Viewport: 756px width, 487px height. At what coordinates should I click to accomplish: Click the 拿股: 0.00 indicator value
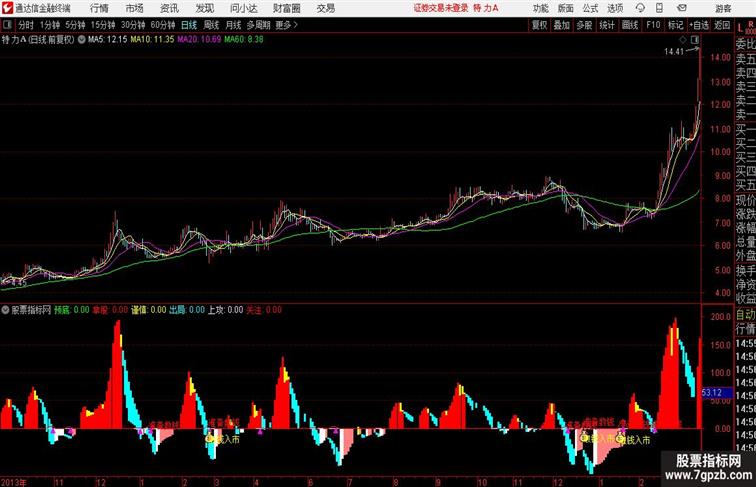110,310
